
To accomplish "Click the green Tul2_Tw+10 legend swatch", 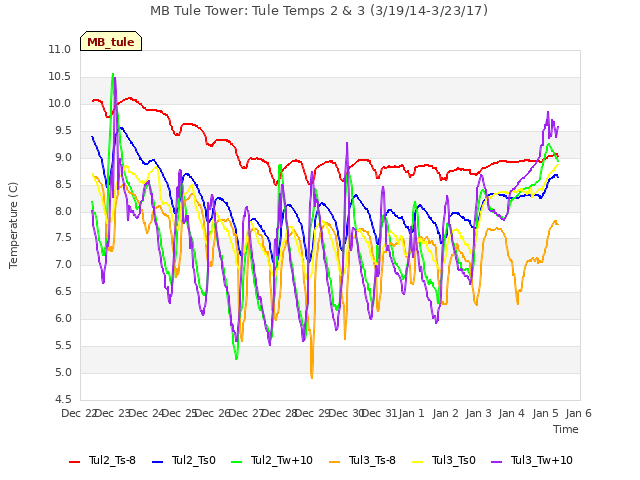I will click(x=236, y=461).
